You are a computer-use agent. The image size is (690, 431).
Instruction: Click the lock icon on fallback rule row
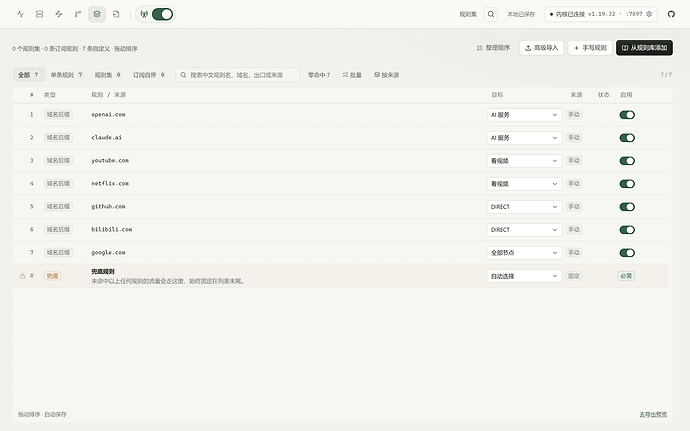coord(22,276)
